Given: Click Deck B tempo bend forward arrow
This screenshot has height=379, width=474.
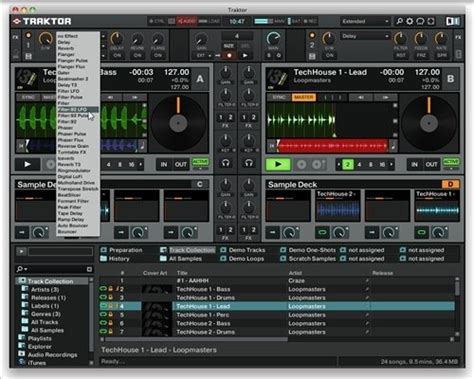Looking at the screenshot, I should click(x=385, y=97).
